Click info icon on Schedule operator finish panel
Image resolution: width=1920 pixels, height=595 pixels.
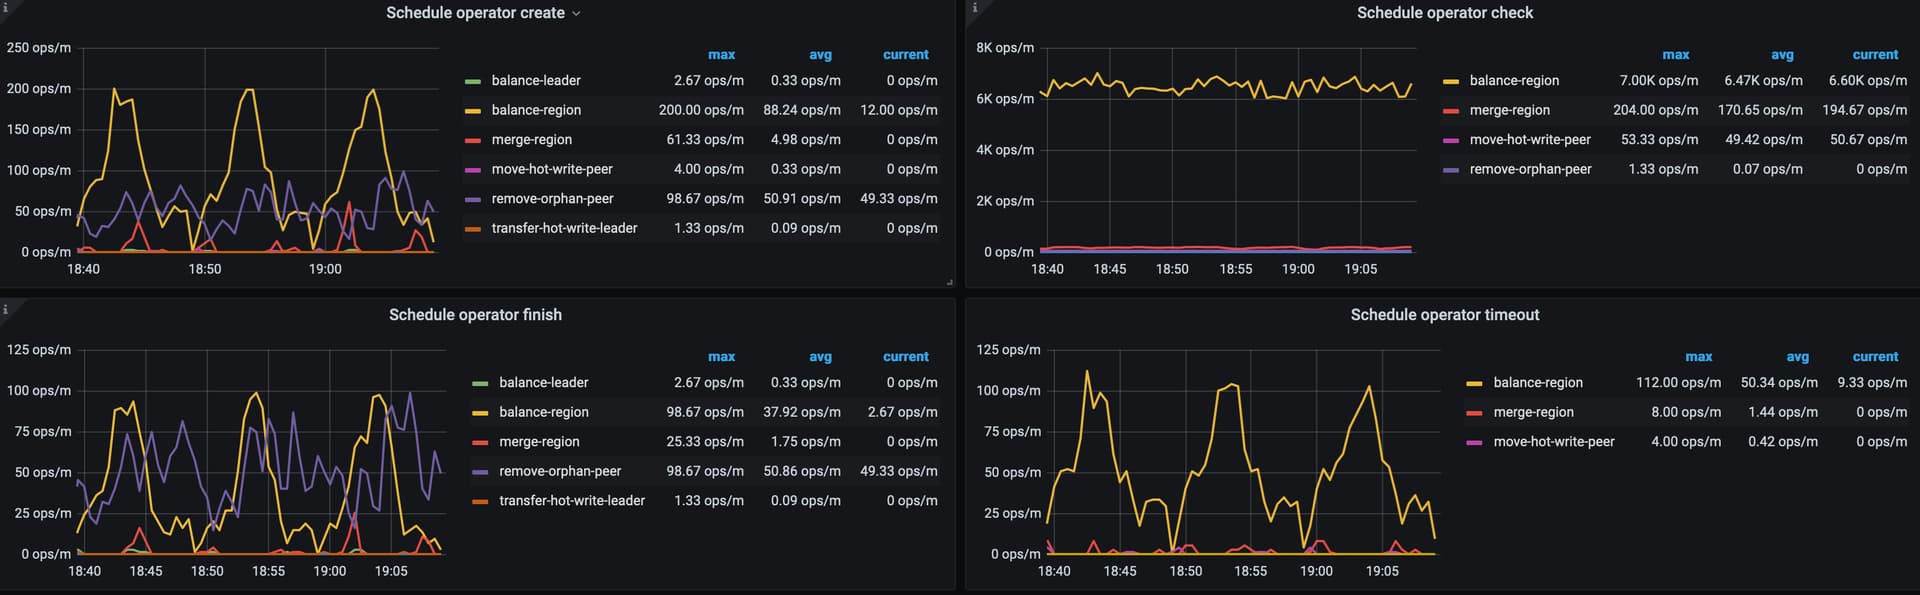[5, 309]
